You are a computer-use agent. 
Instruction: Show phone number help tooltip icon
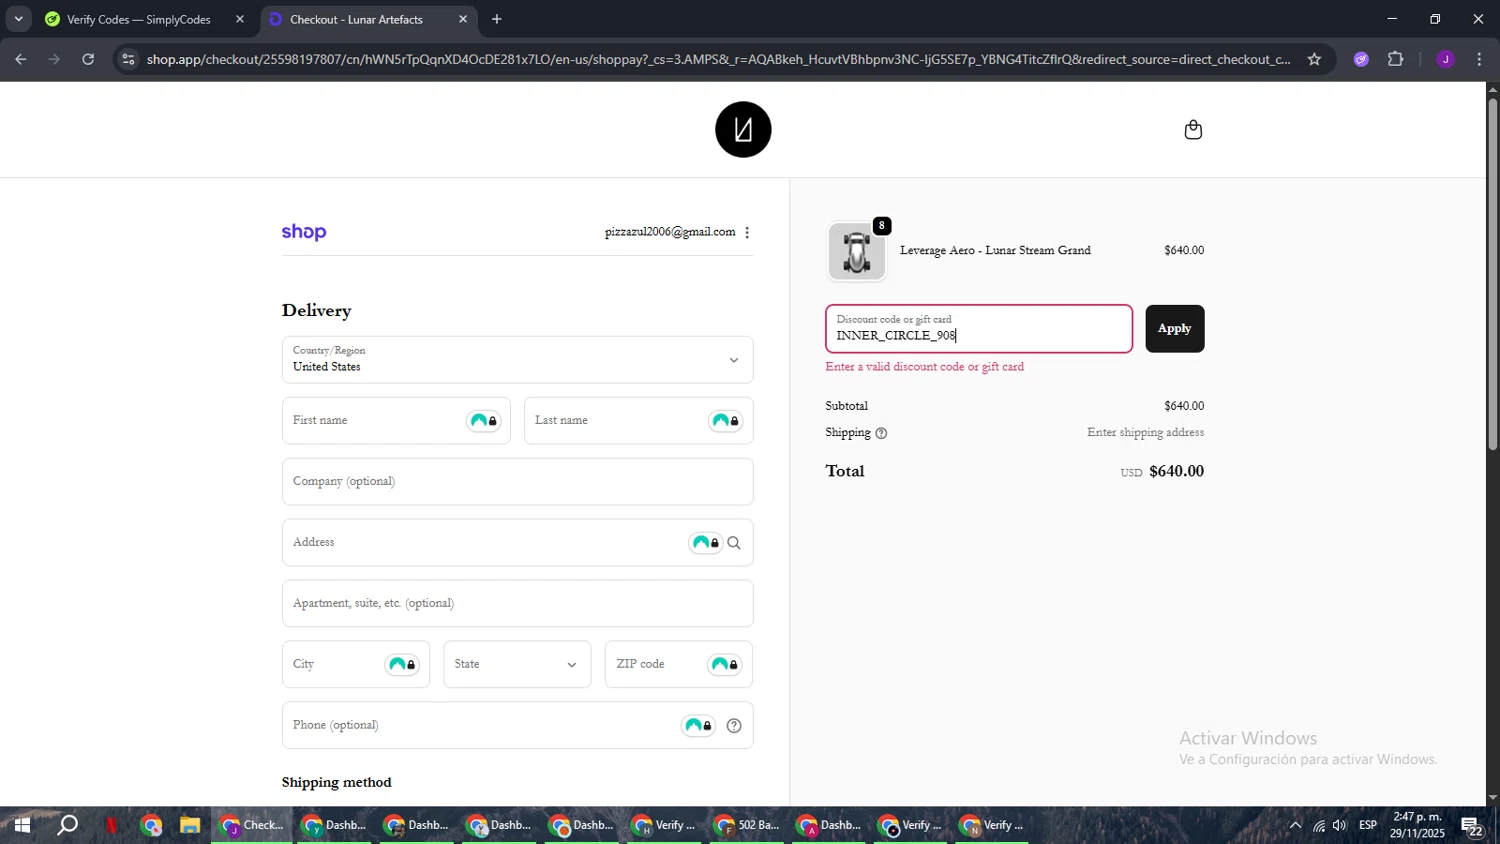(734, 726)
